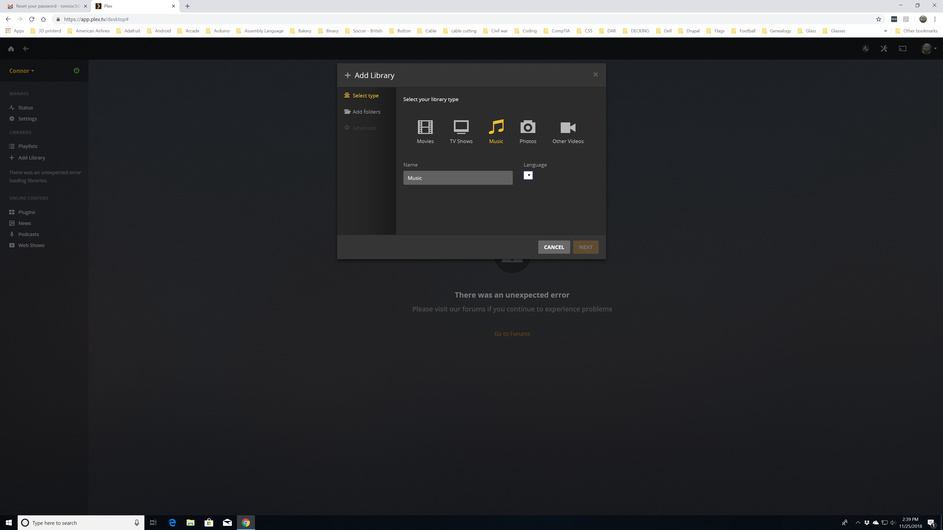The image size is (943, 530).
Task: Open Status in the Manage sidebar
Action: point(21,108)
